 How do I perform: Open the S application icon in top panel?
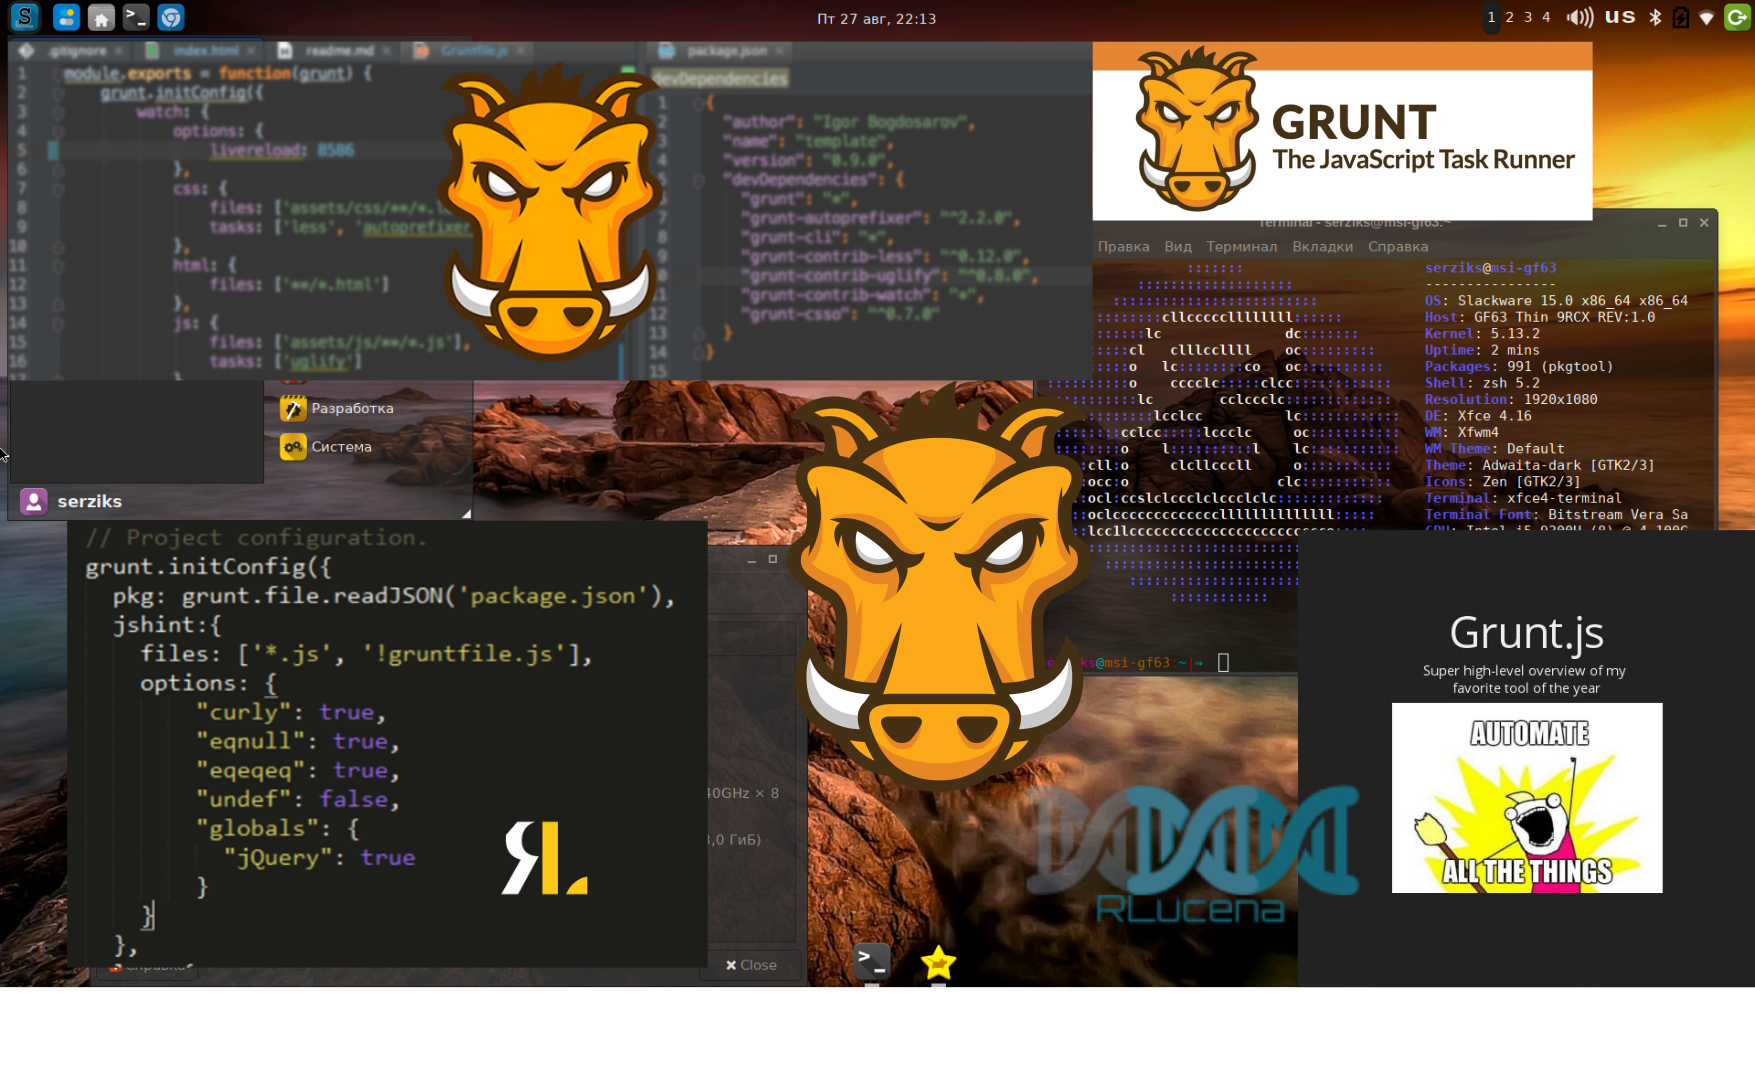point(25,17)
